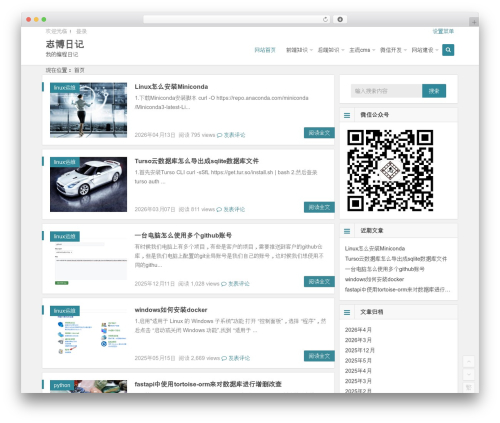The height and width of the screenshot is (423, 500).
Task: Open recent article Turso sqlite in sidebar
Action: [x=396, y=259]
